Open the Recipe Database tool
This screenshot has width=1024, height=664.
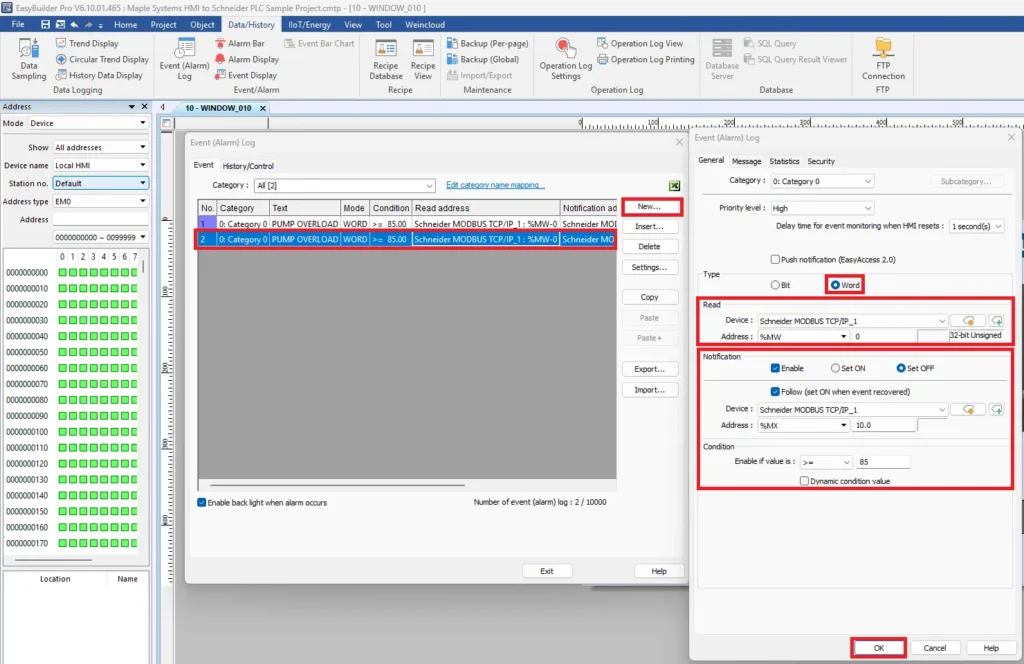(x=386, y=59)
